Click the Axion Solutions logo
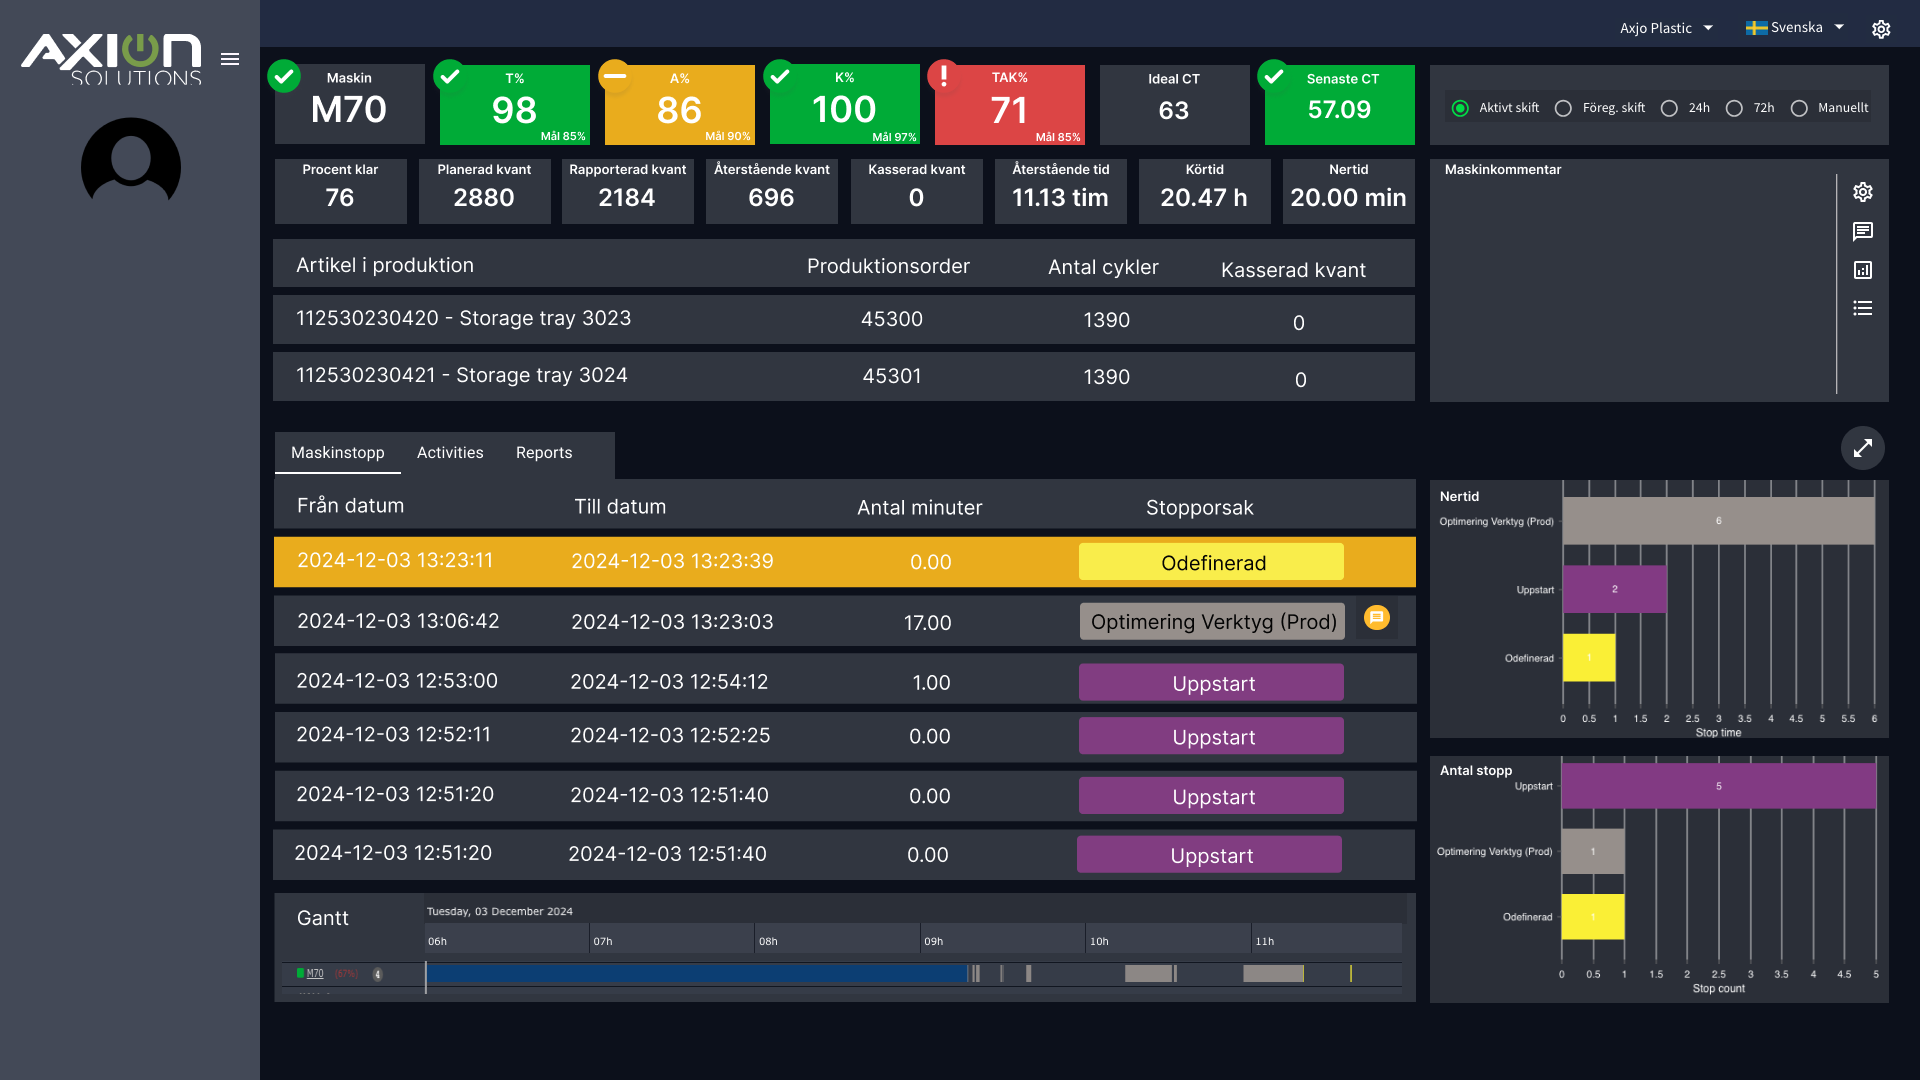Screen dimensions: 1920x1080 (x=112, y=59)
